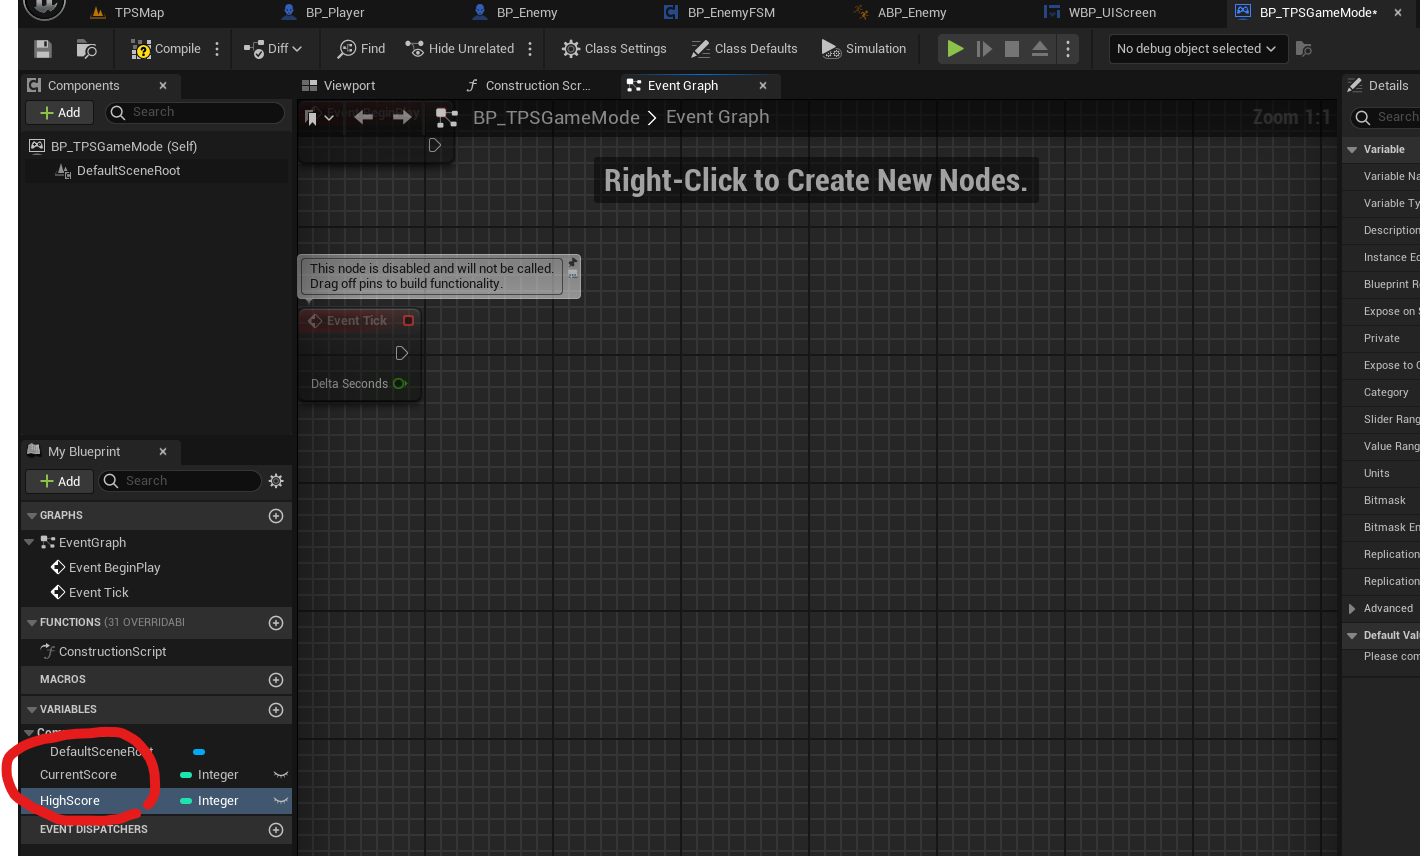Image resolution: width=1420 pixels, height=856 pixels.
Task: Click the Delta Seconds output pin
Action: (x=400, y=384)
